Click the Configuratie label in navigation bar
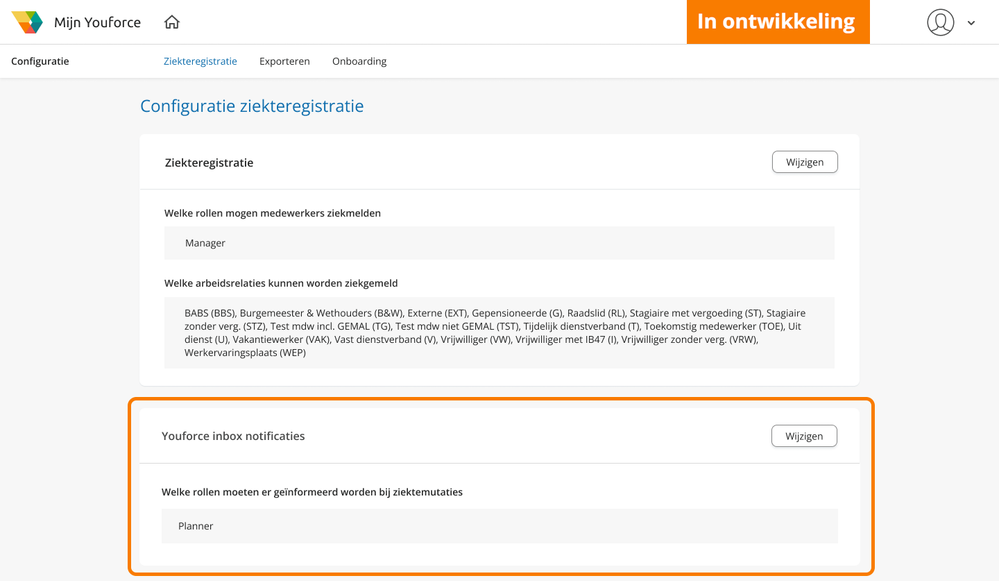This screenshot has width=999, height=581. 40,61
